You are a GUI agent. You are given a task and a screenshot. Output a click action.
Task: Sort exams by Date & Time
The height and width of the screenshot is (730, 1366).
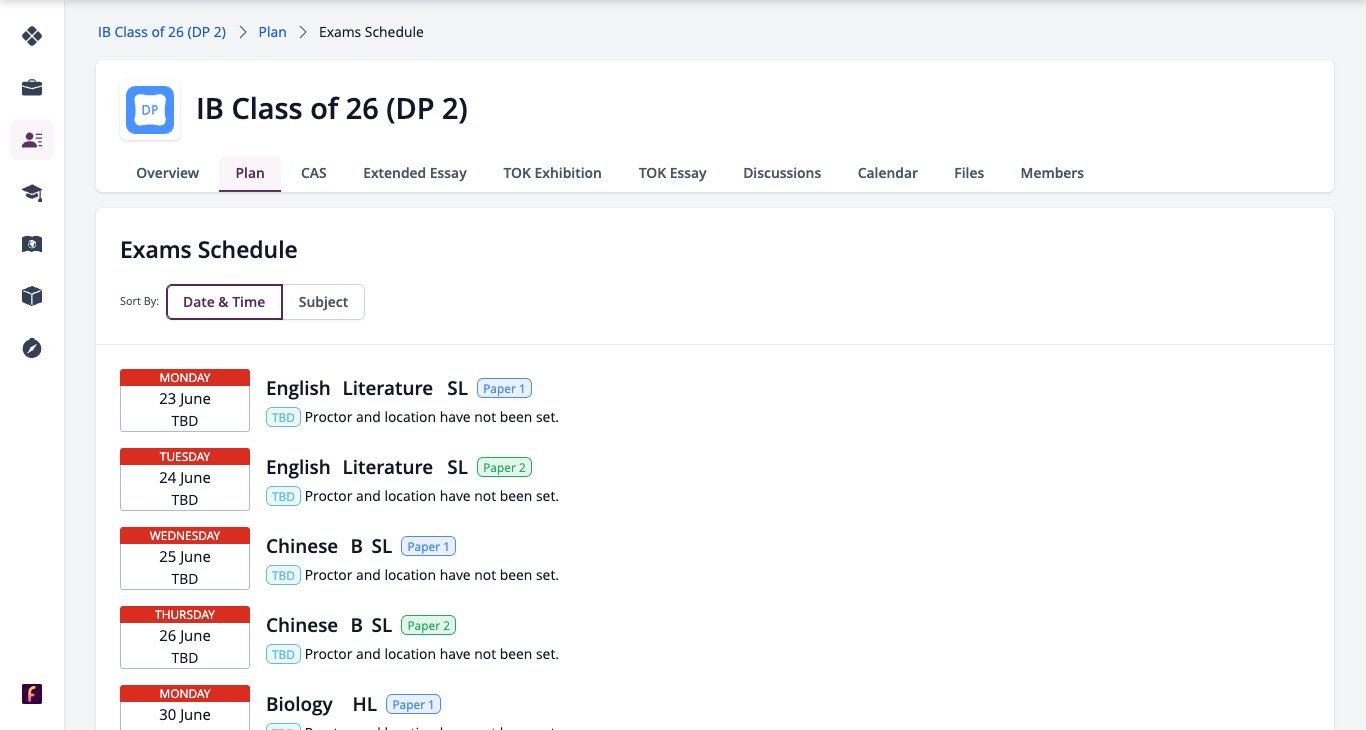pyautogui.click(x=224, y=302)
